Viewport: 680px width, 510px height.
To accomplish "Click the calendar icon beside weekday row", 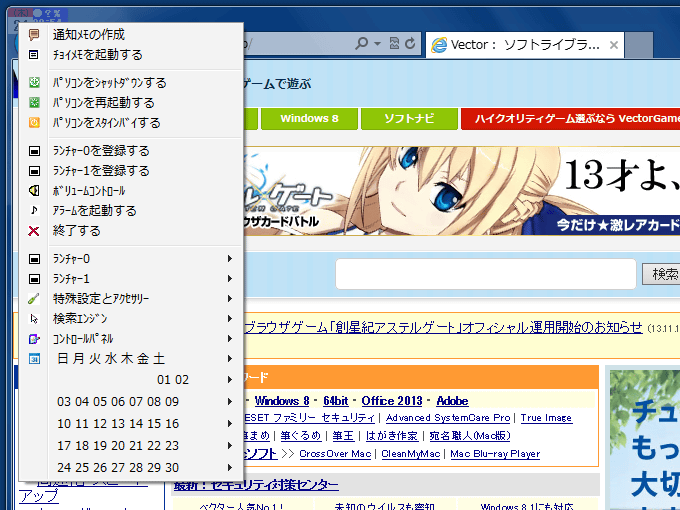I will pyautogui.click(x=34, y=359).
